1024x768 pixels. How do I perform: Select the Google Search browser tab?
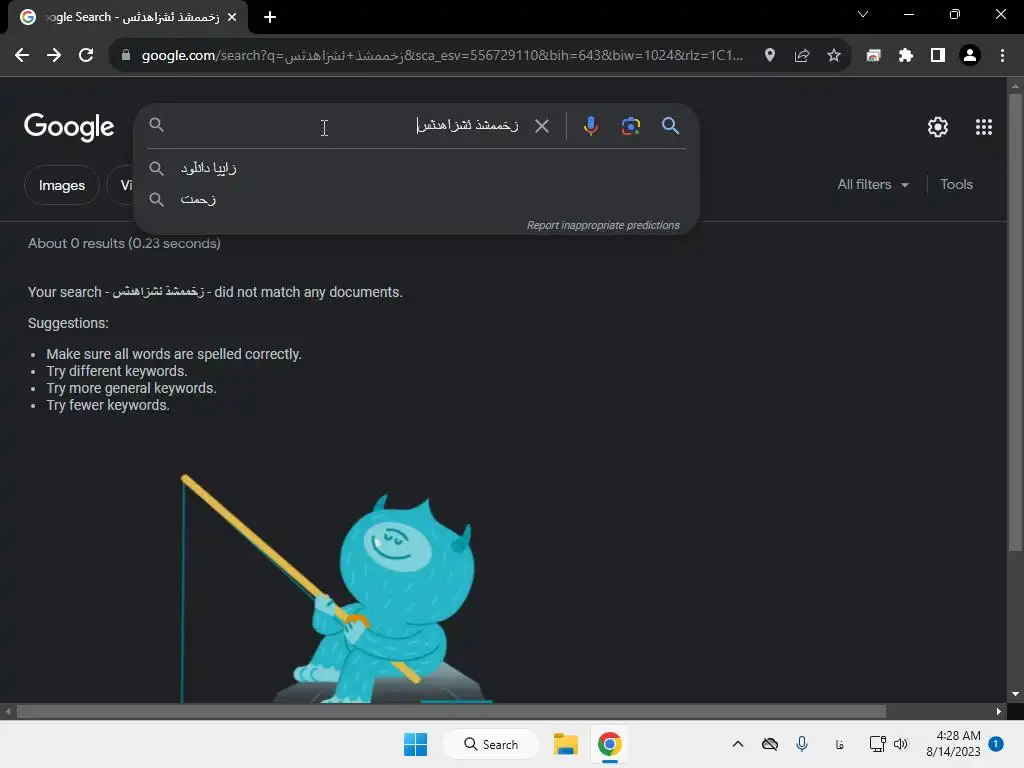128,17
